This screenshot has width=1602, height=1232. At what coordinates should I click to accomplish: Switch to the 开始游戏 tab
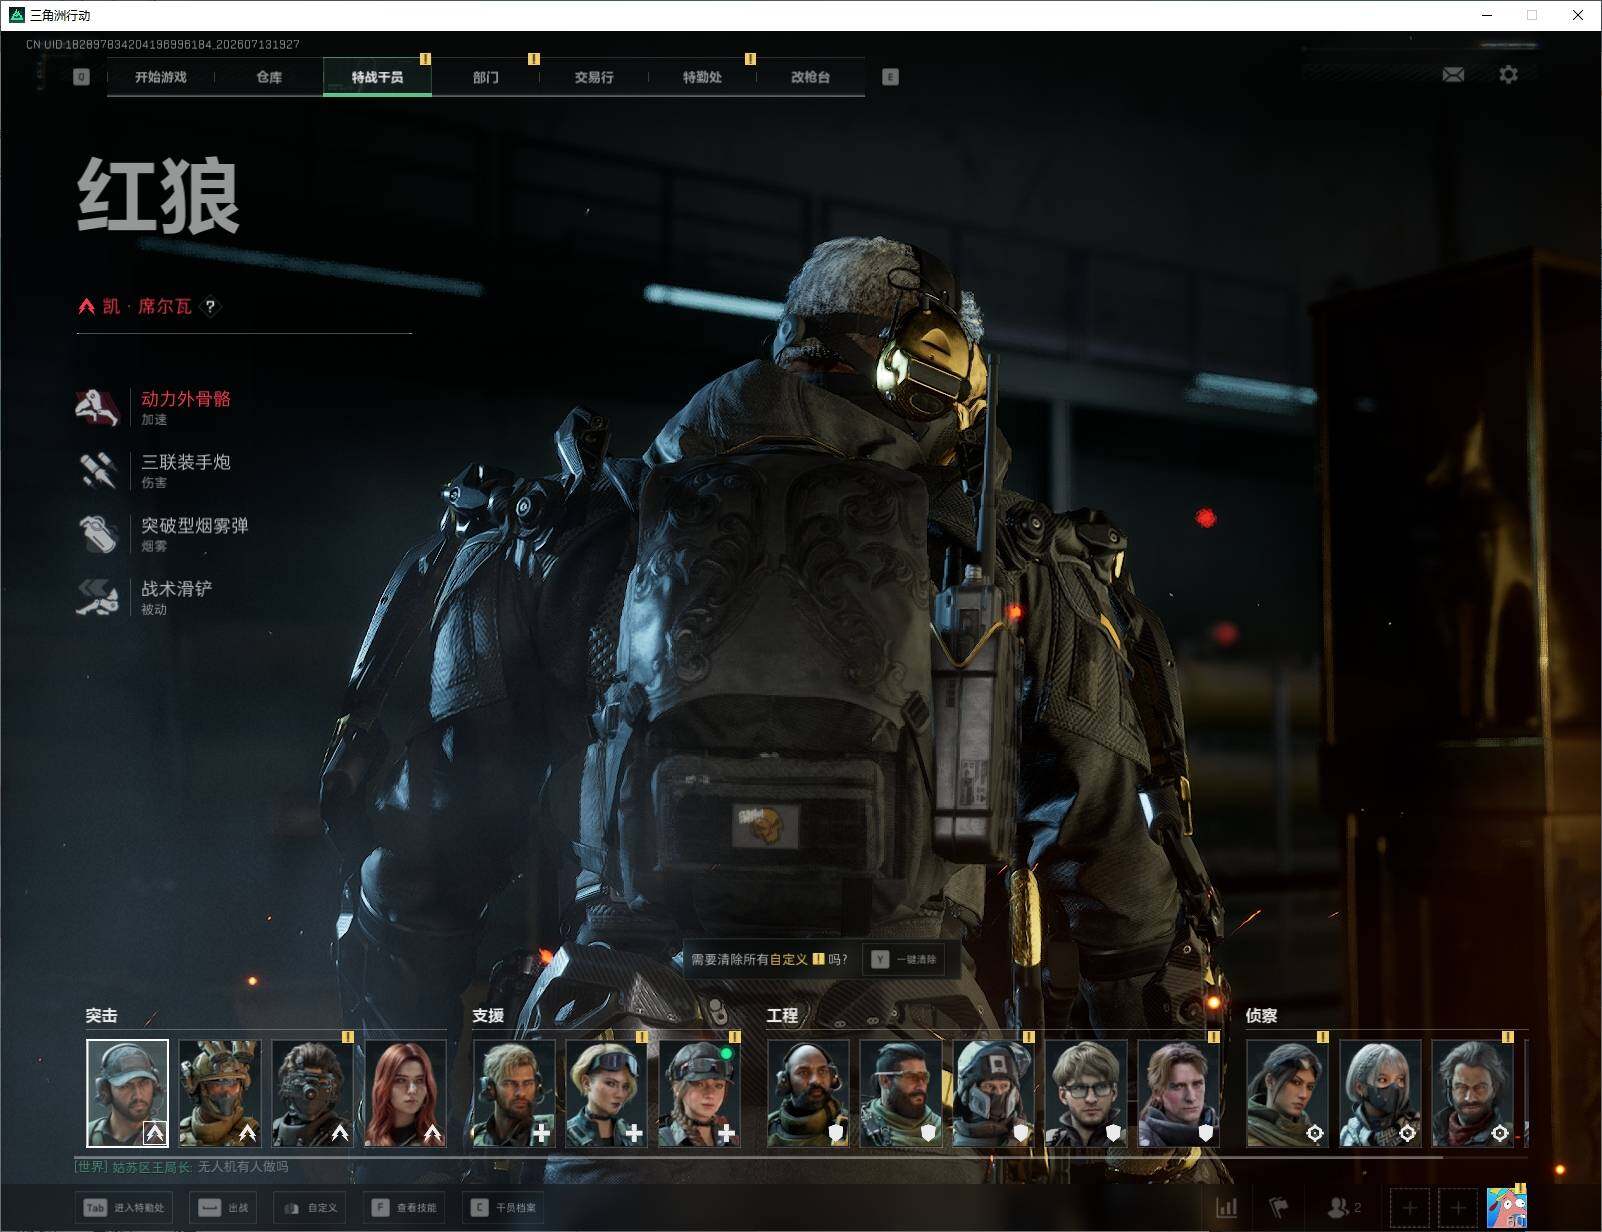coord(161,77)
